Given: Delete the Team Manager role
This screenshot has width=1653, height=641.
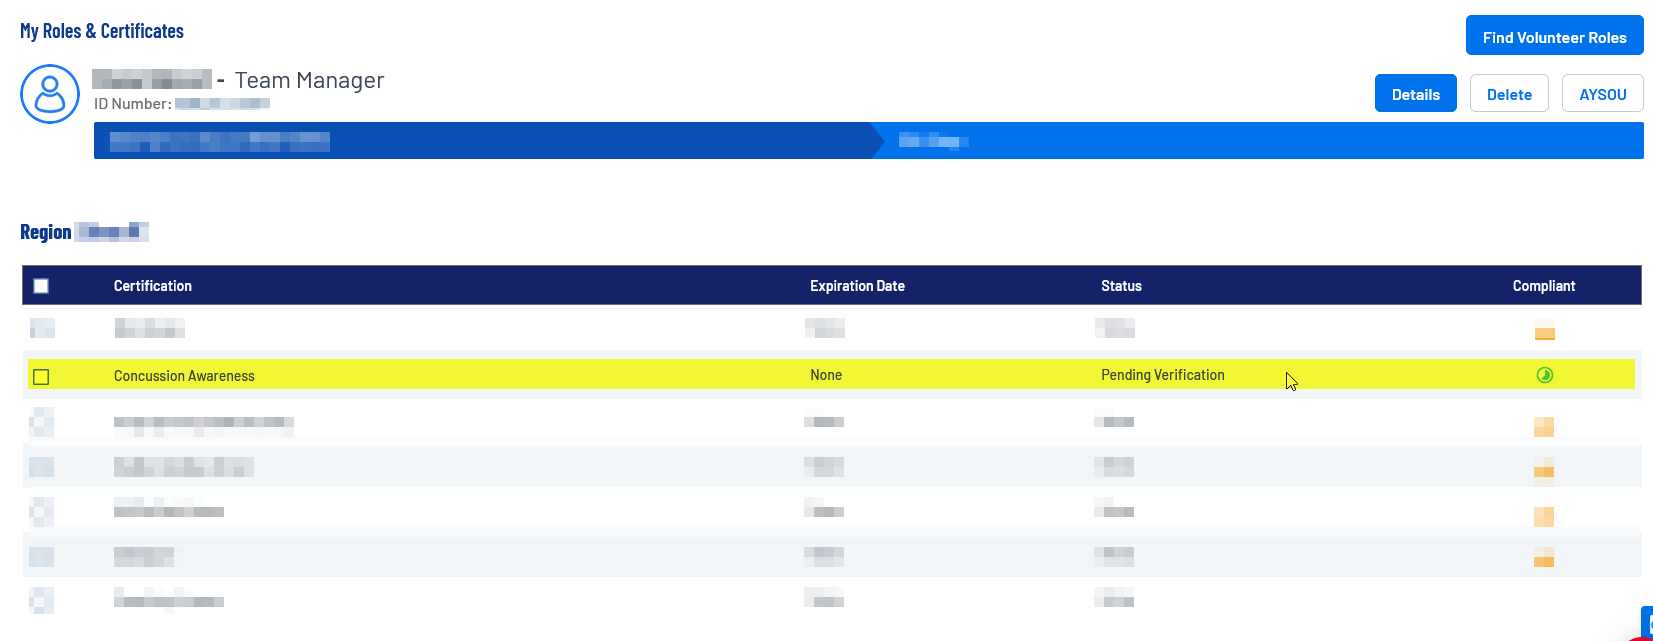Looking at the screenshot, I should coord(1508,94).
